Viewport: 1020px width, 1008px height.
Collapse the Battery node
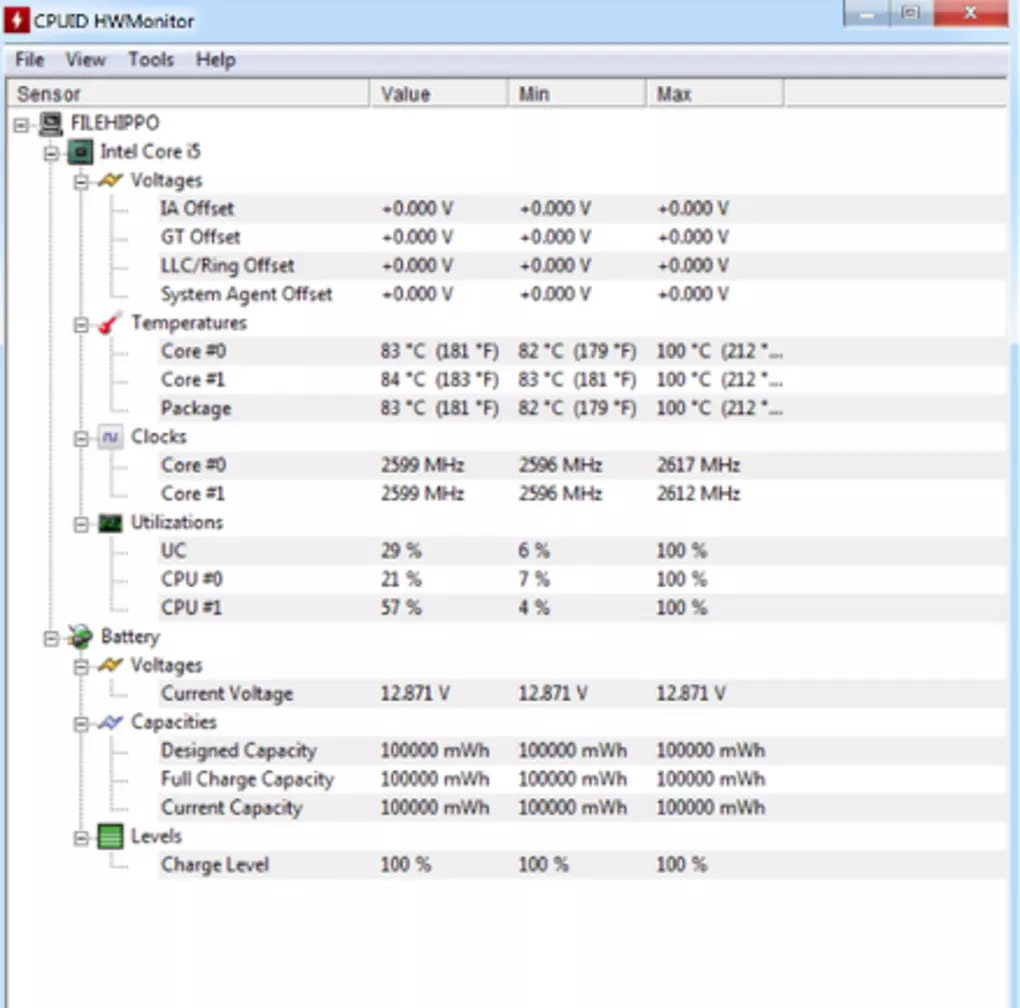51,639
